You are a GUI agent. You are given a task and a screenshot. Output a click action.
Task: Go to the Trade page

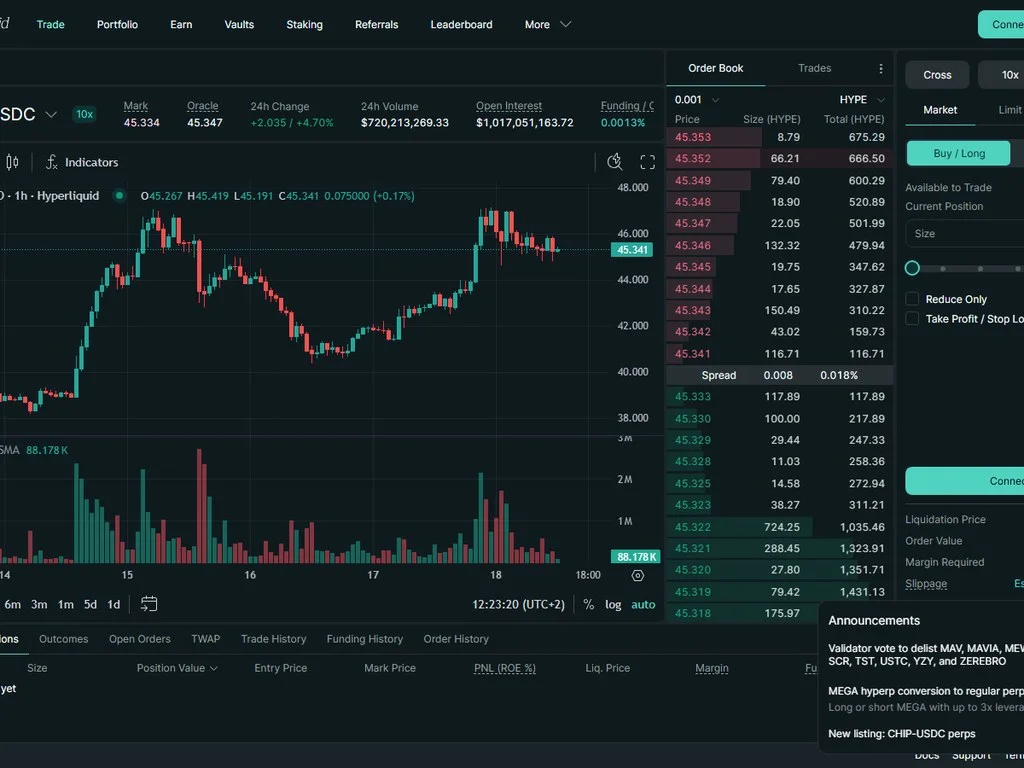[x=50, y=24]
